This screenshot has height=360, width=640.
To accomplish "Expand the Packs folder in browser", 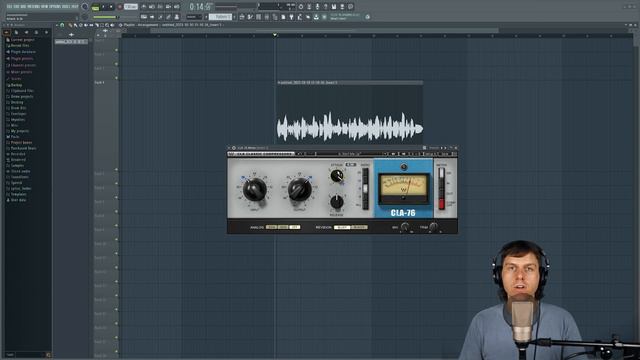I will pos(13,137).
